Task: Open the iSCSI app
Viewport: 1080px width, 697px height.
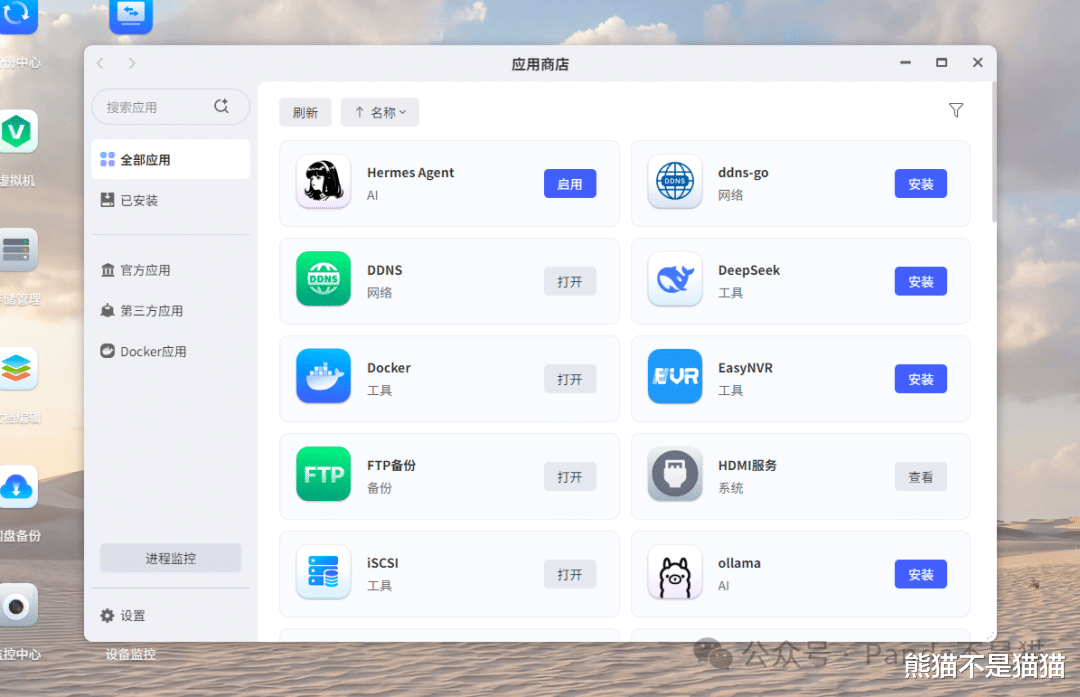Action: pyautogui.click(x=570, y=574)
